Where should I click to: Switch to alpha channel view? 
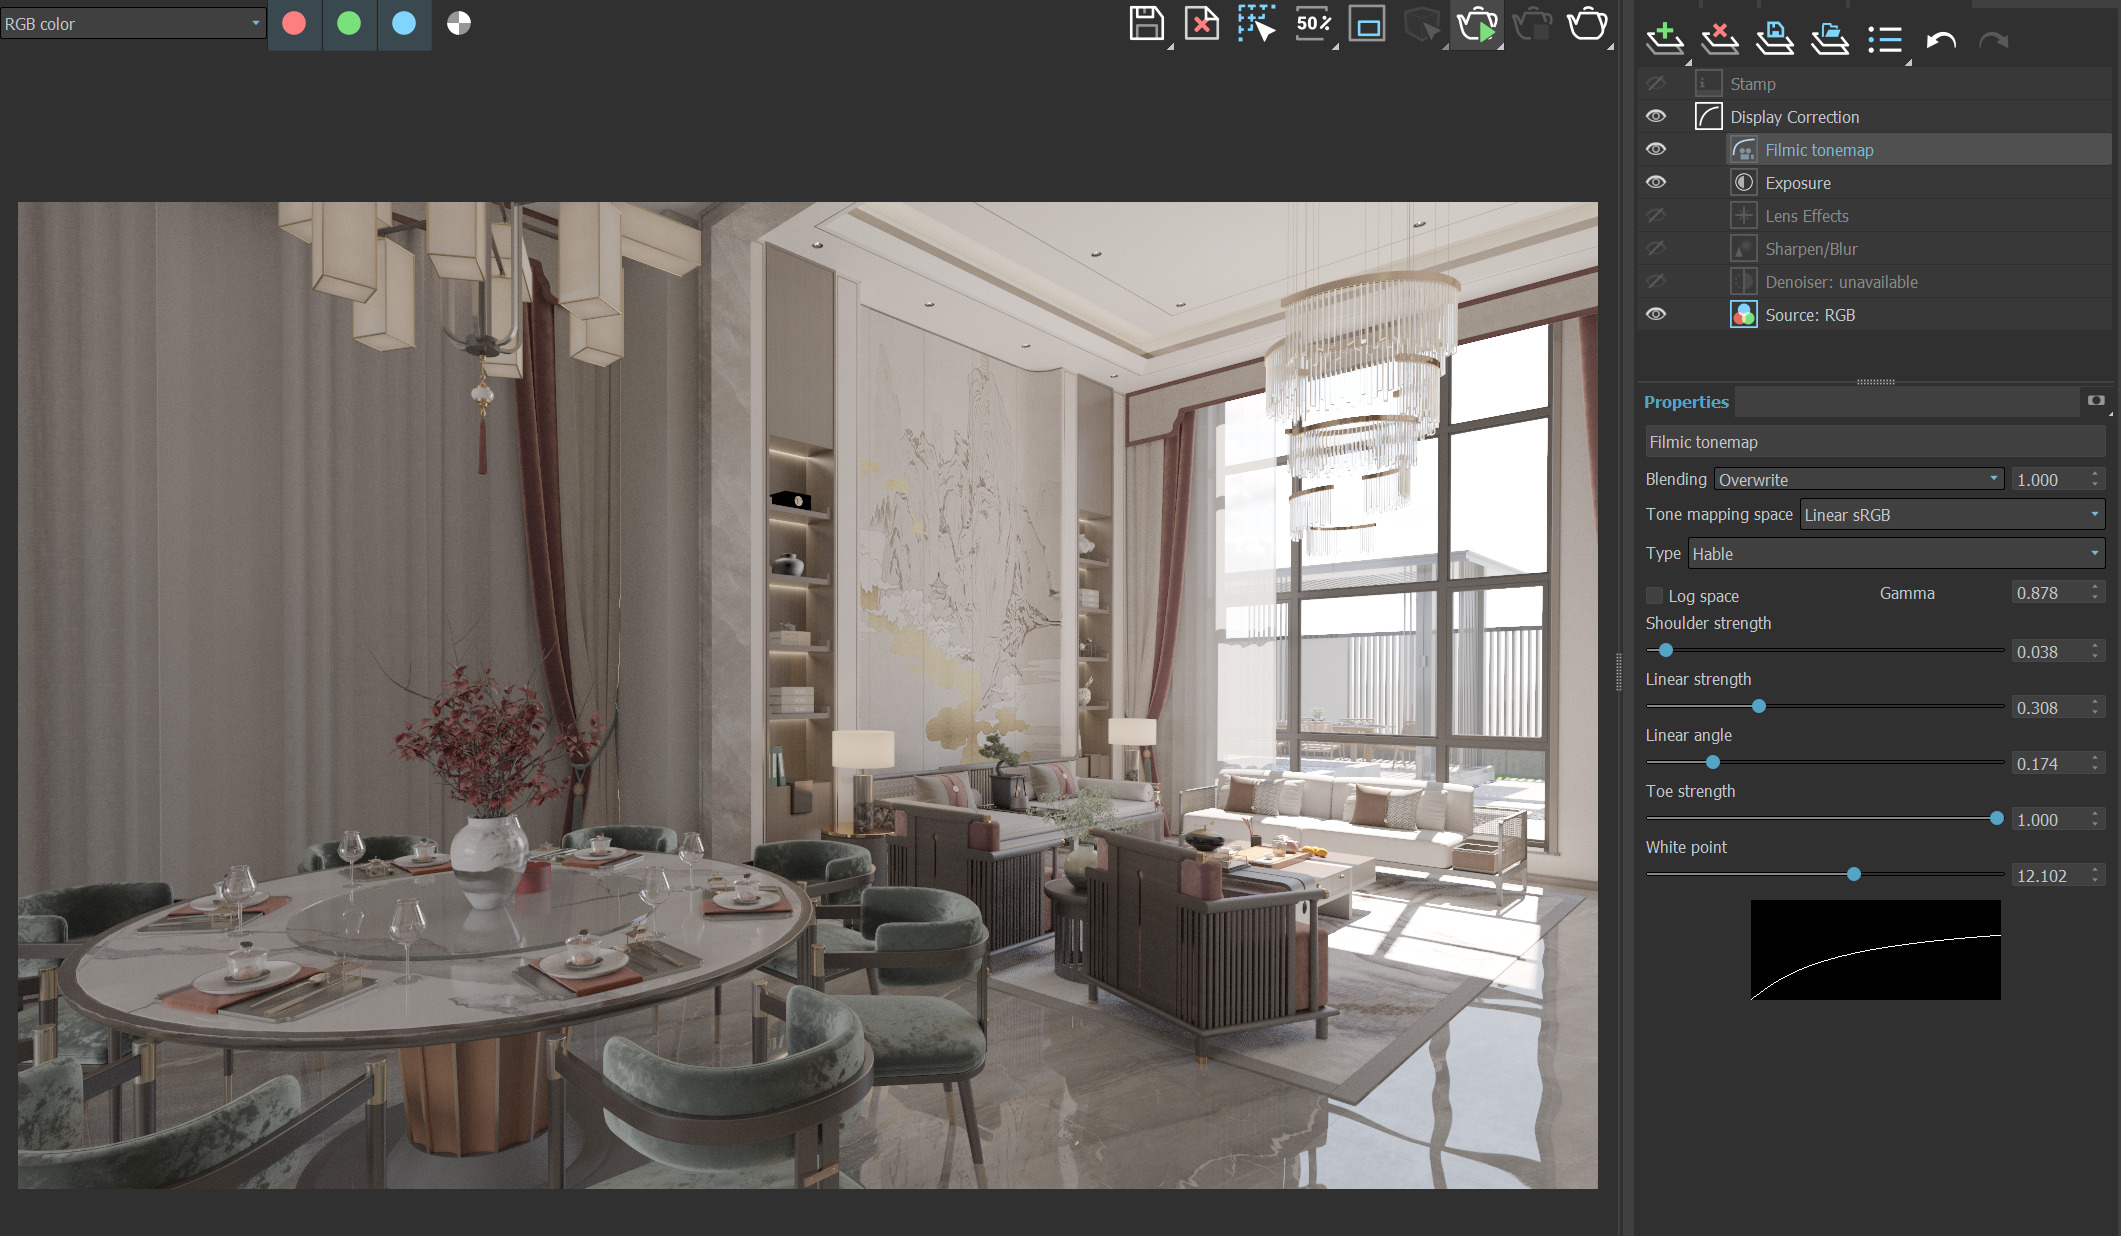coord(459,24)
